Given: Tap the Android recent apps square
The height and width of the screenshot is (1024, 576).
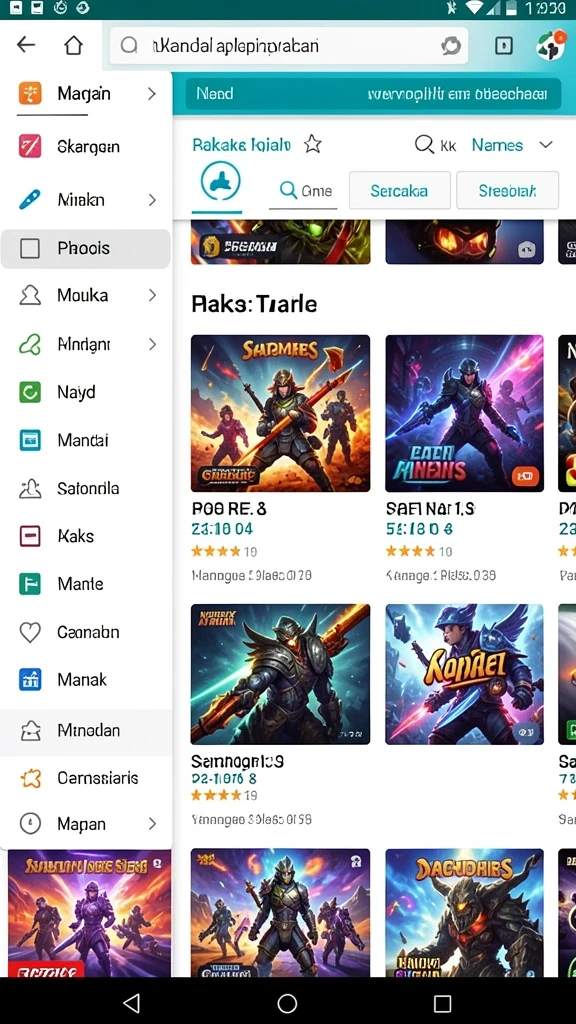Looking at the screenshot, I should point(443,1003).
